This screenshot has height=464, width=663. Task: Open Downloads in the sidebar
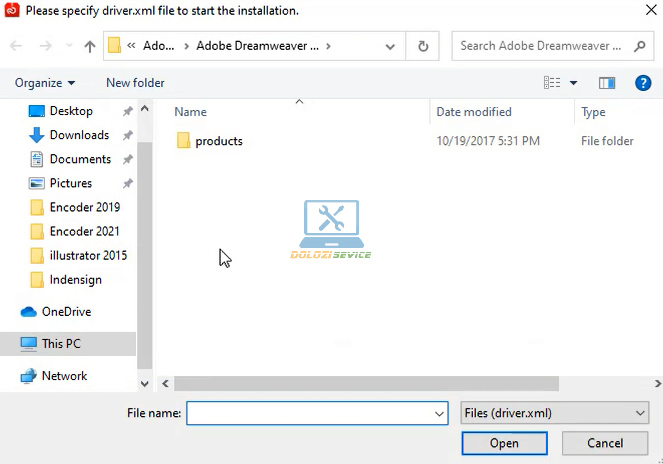pyautogui.click(x=78, y=135)
